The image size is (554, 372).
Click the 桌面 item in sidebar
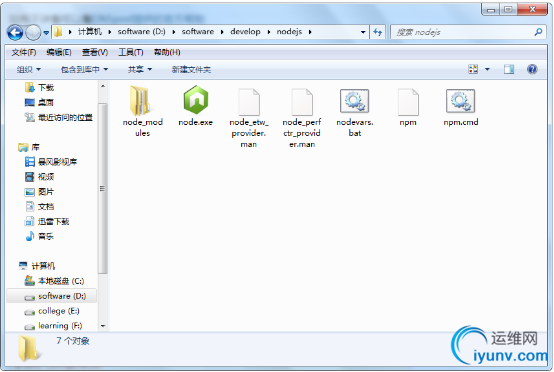[x=39, y=102]
